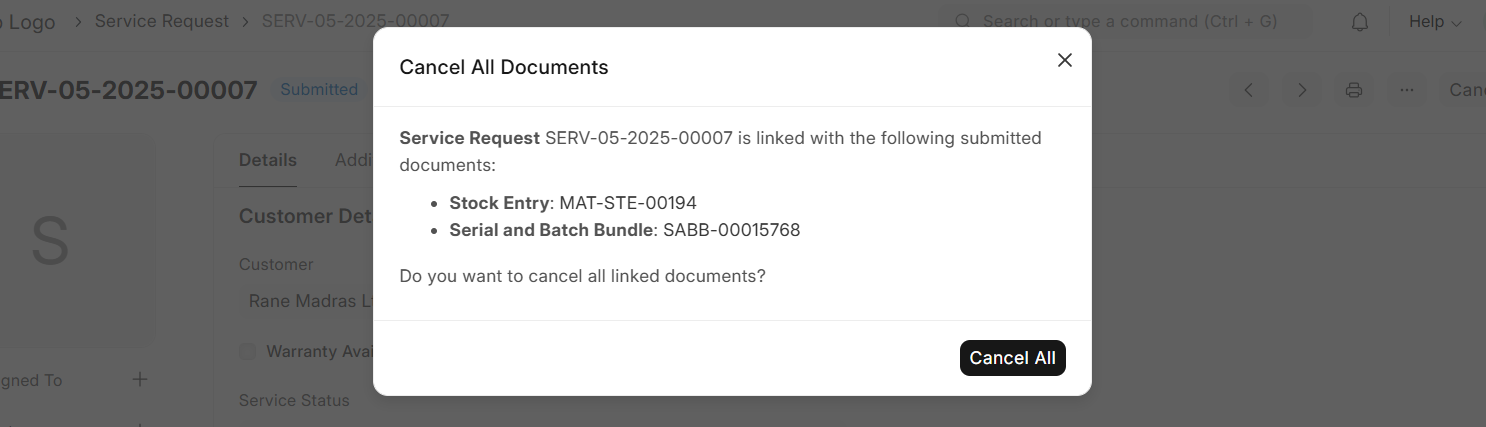Viewport: 1486px width, 427px height.
Task: Open the second tab next to Details
Action: [x=354, y=160]
